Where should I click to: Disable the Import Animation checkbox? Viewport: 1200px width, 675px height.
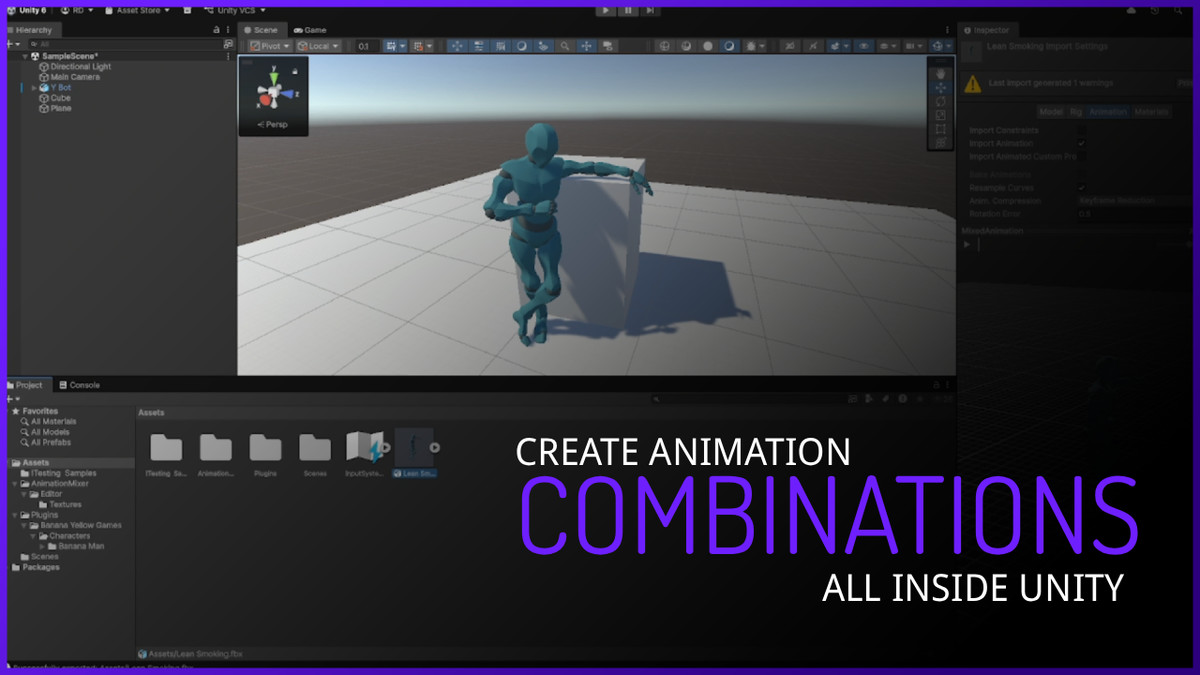click(1081, 143)
